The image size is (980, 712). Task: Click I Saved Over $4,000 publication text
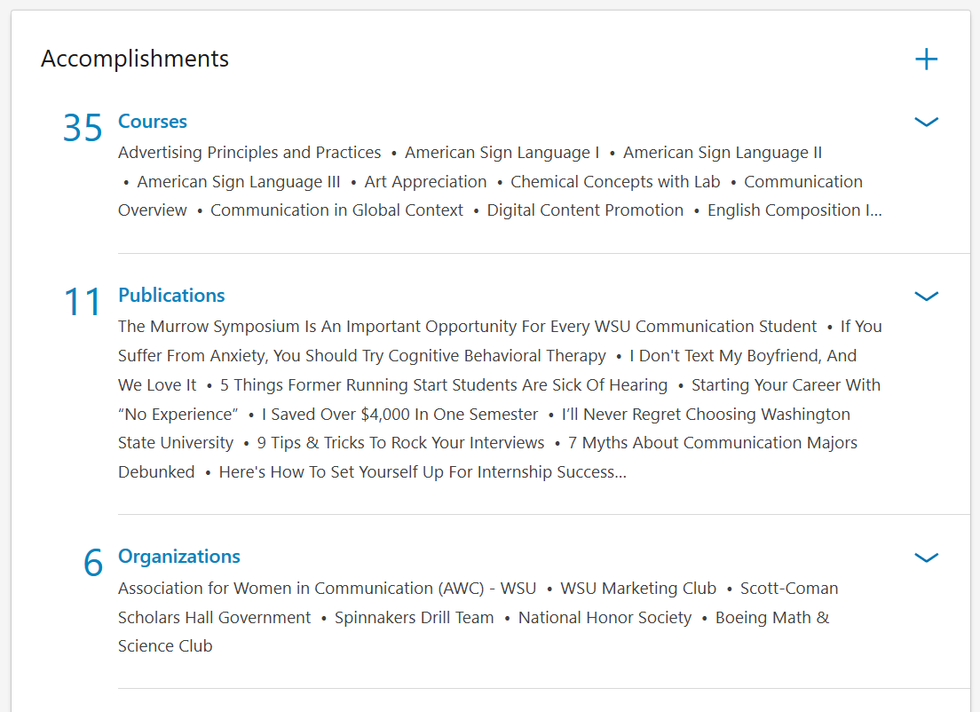coord(400,414)
